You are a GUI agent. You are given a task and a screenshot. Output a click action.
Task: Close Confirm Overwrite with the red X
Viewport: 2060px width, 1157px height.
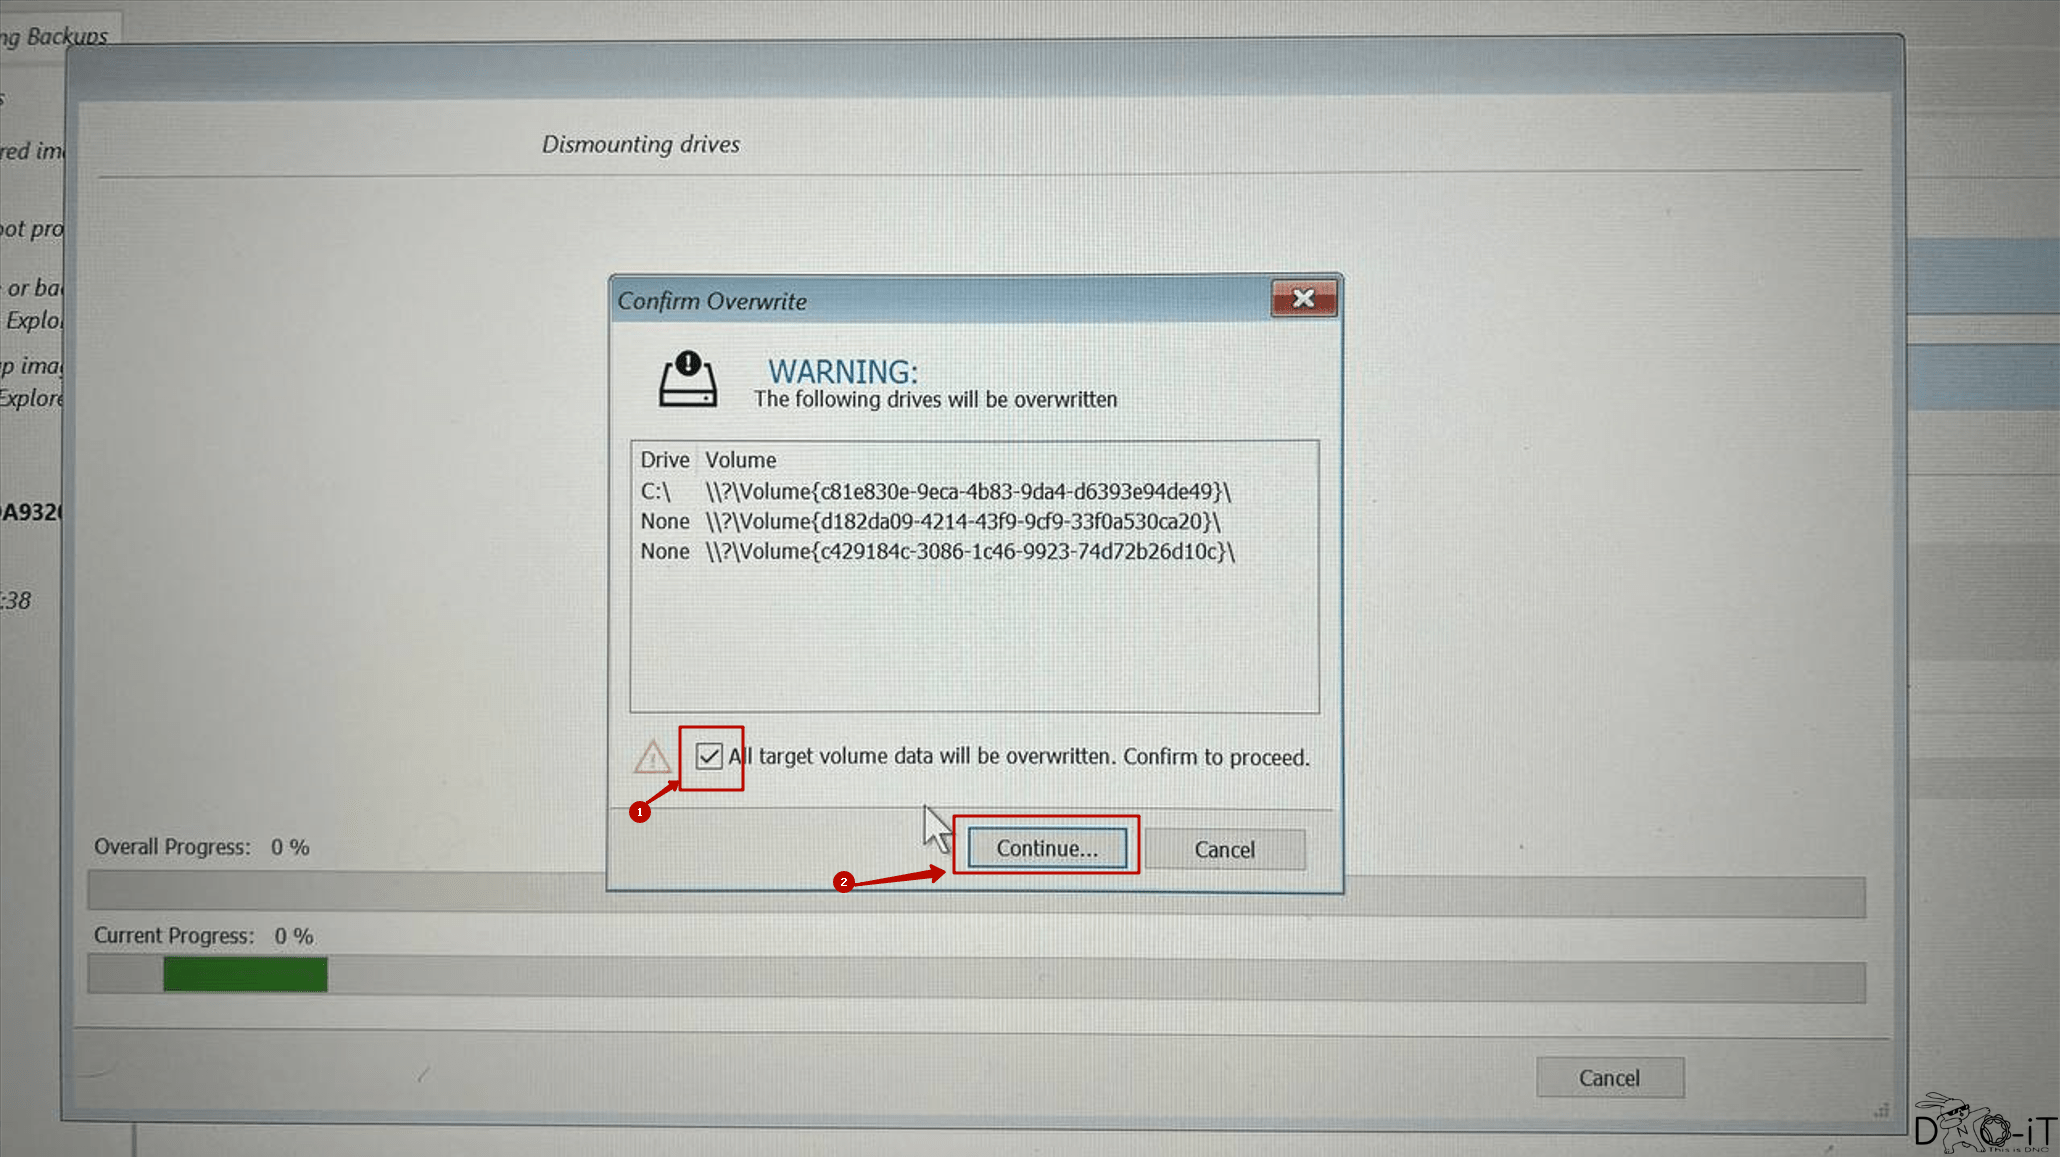1303,298
